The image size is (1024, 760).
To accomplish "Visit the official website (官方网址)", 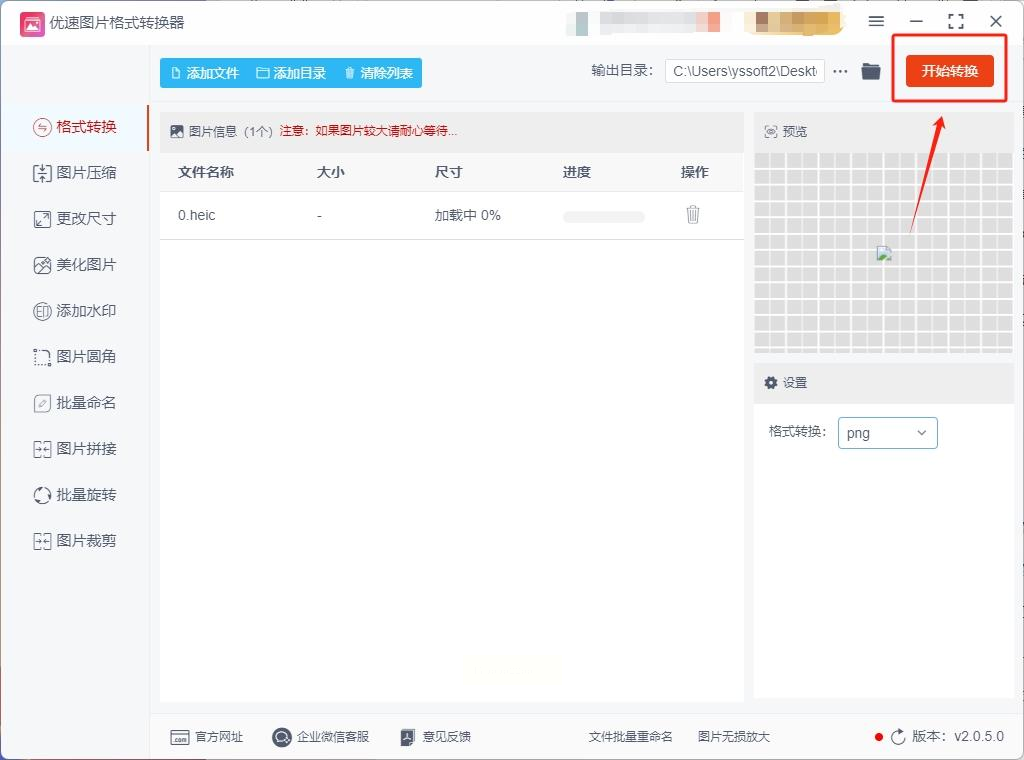I will [x=206, y=736].
